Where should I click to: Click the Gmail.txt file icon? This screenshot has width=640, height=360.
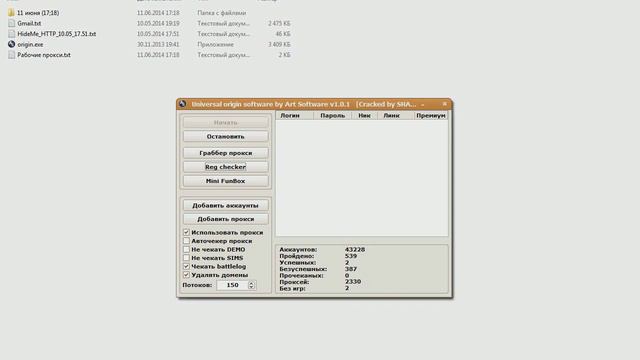pyautogui.click(x=11, y=23)
